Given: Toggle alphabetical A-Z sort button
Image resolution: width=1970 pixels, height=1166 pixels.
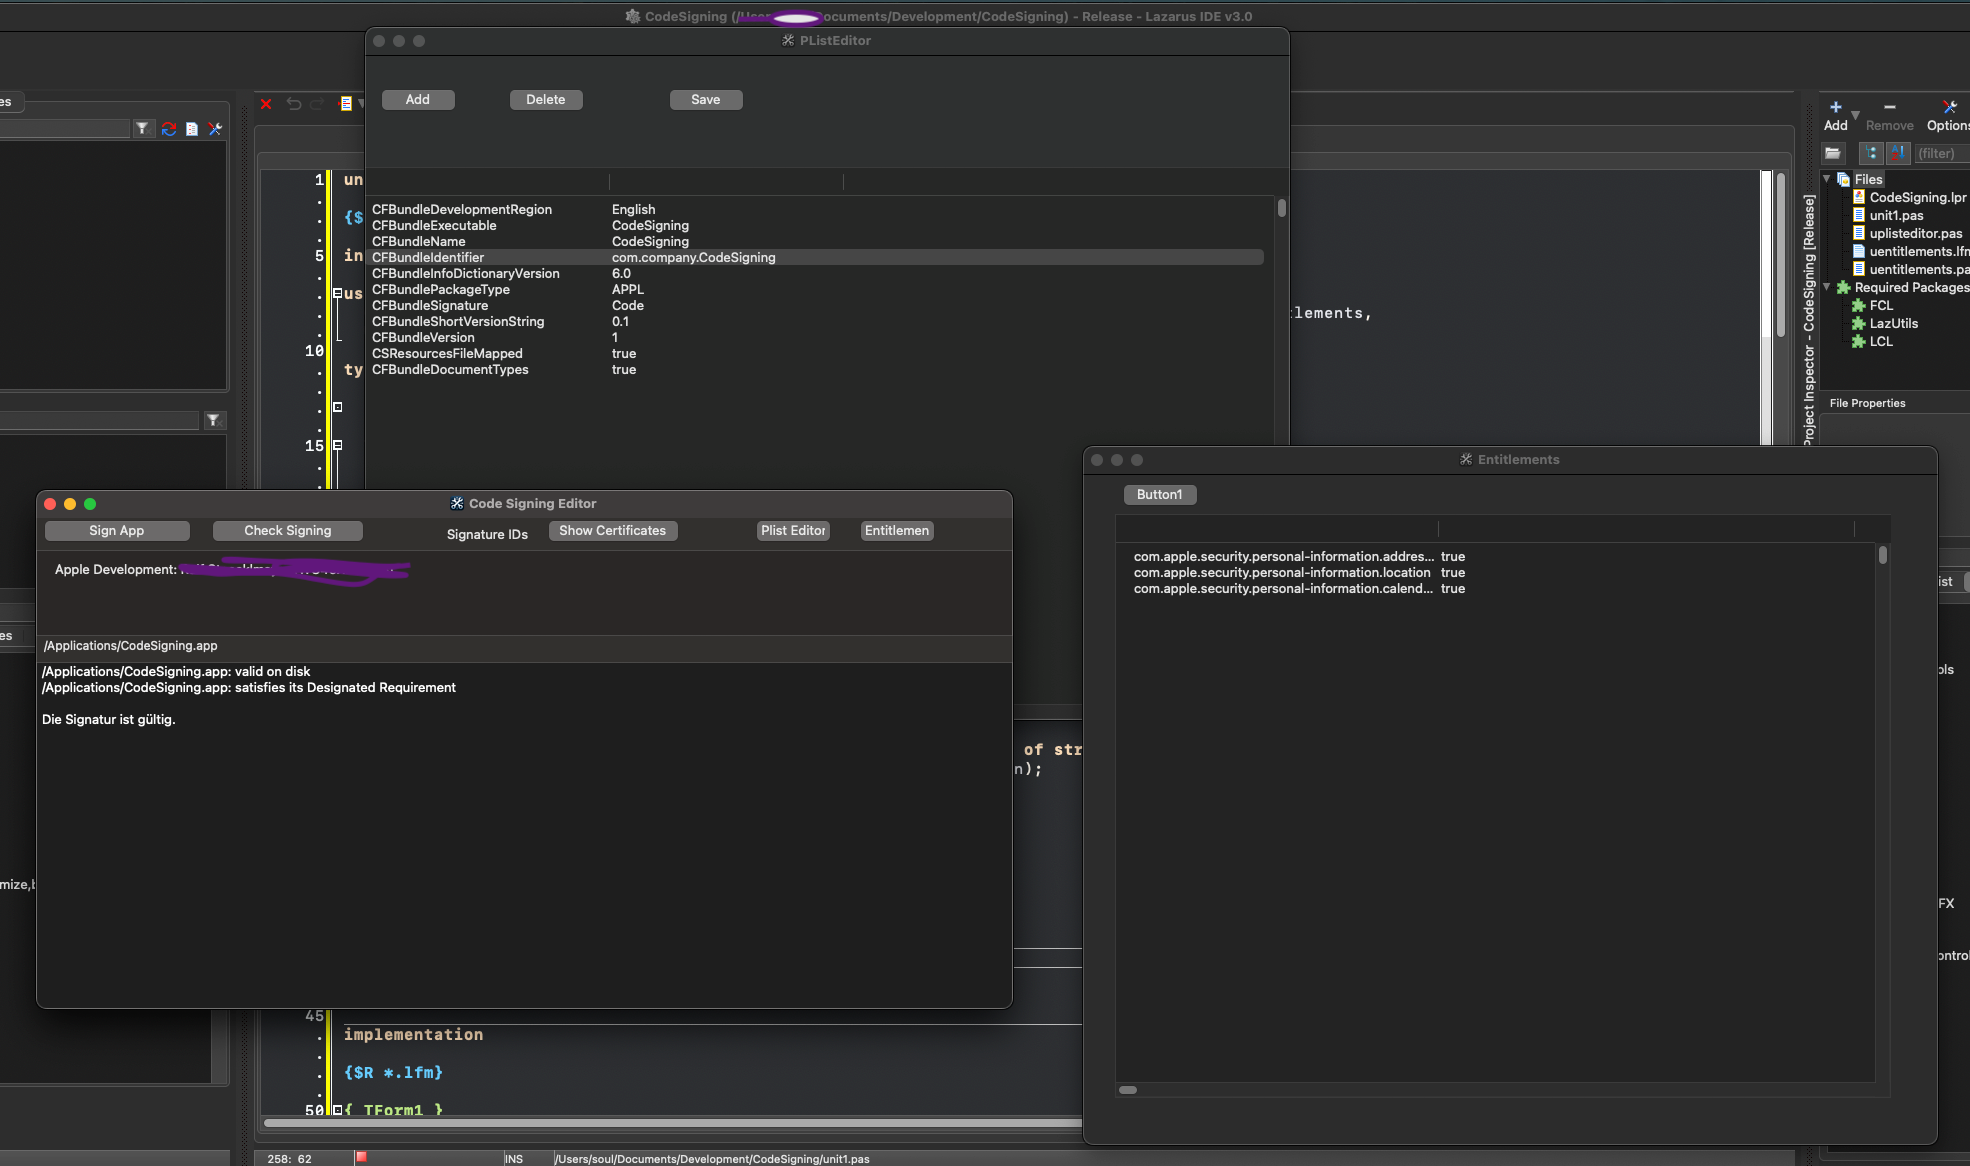Looking at the screenshot, I should [1897, 153].
